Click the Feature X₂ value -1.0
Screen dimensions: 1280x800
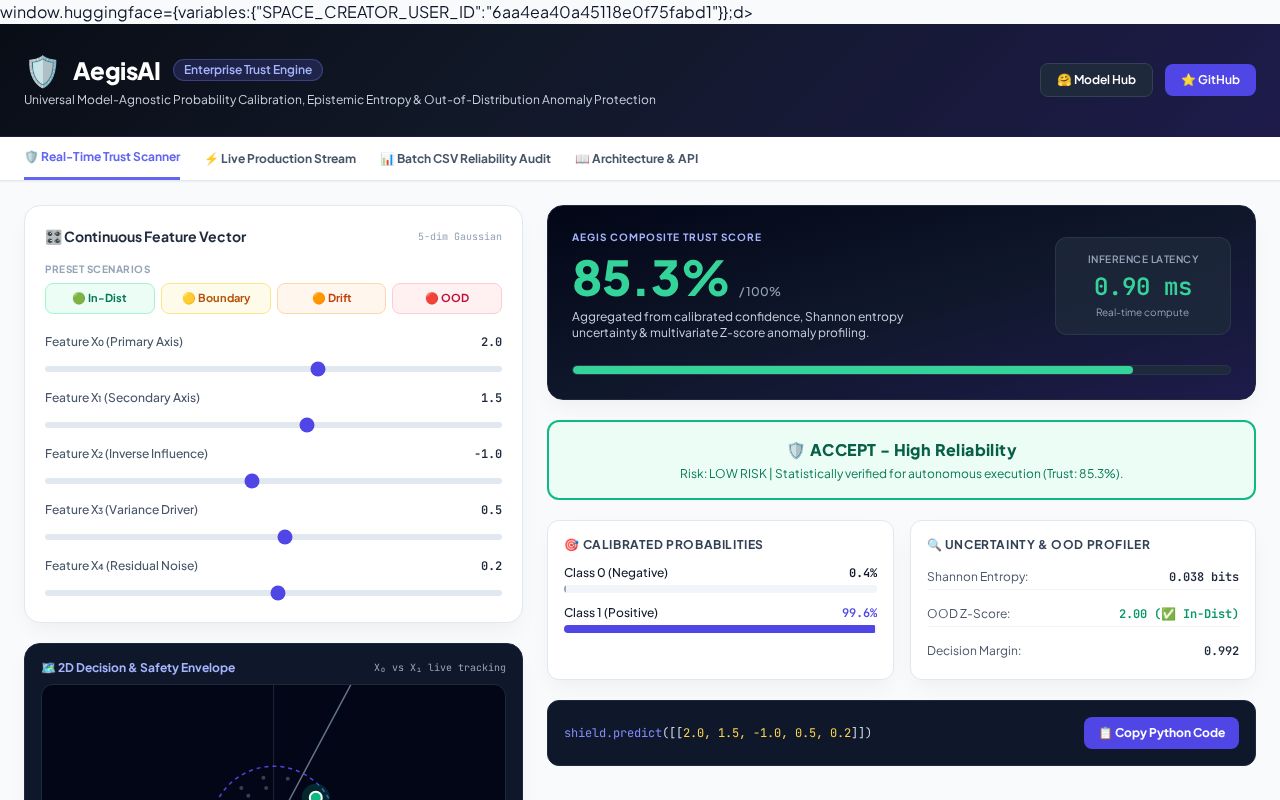tap(488, 454)
